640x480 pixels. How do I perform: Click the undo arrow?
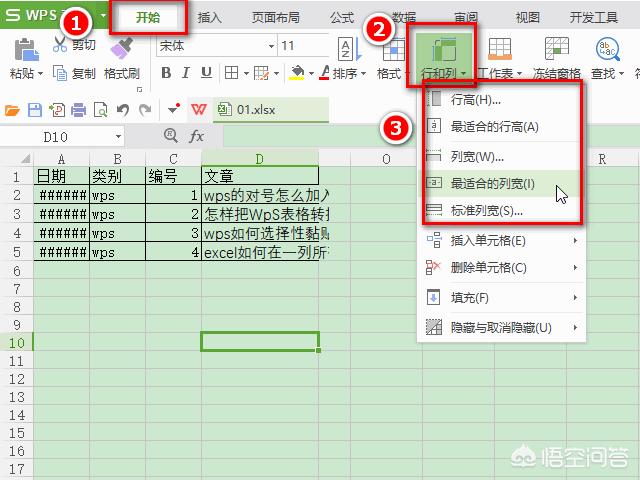[123, 110]
